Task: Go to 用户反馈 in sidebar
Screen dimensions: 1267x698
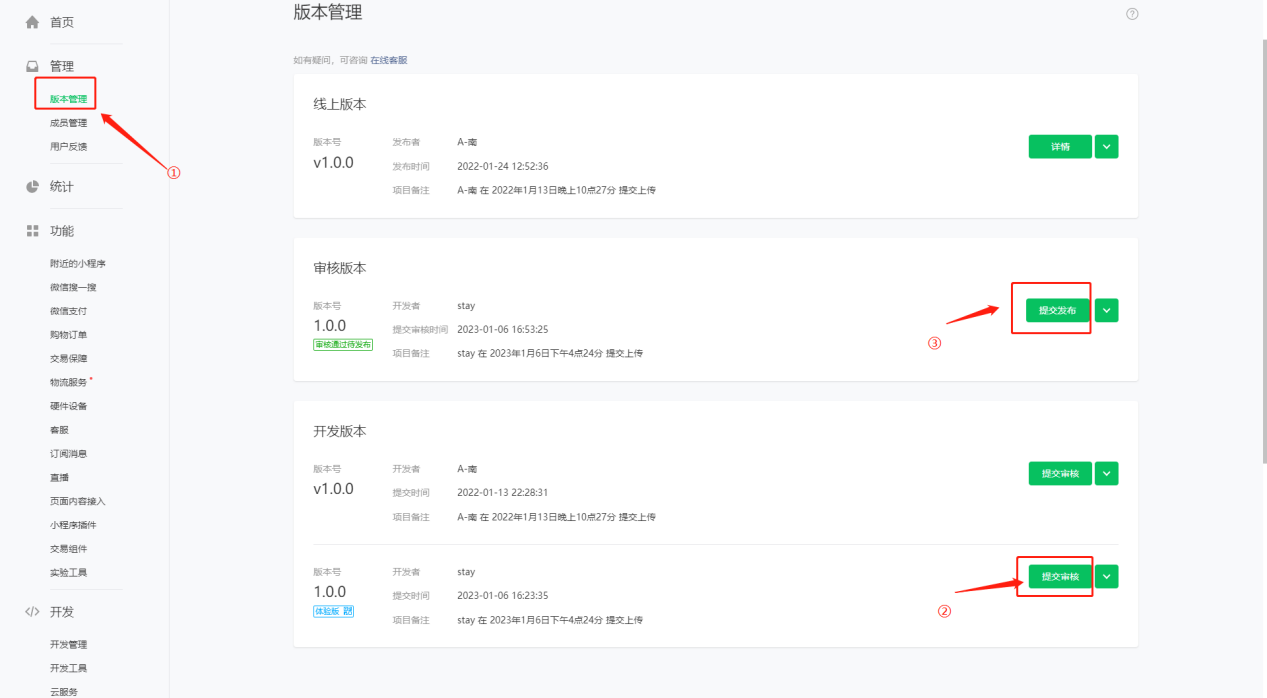Action: 68,147
